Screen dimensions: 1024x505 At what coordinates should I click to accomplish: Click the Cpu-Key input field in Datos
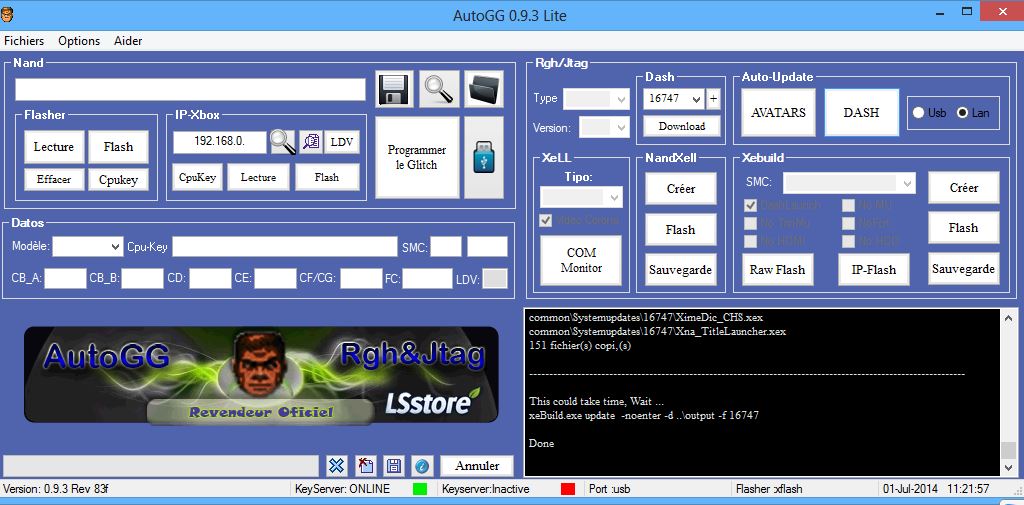pyautogui.click(x=285, y=246)
